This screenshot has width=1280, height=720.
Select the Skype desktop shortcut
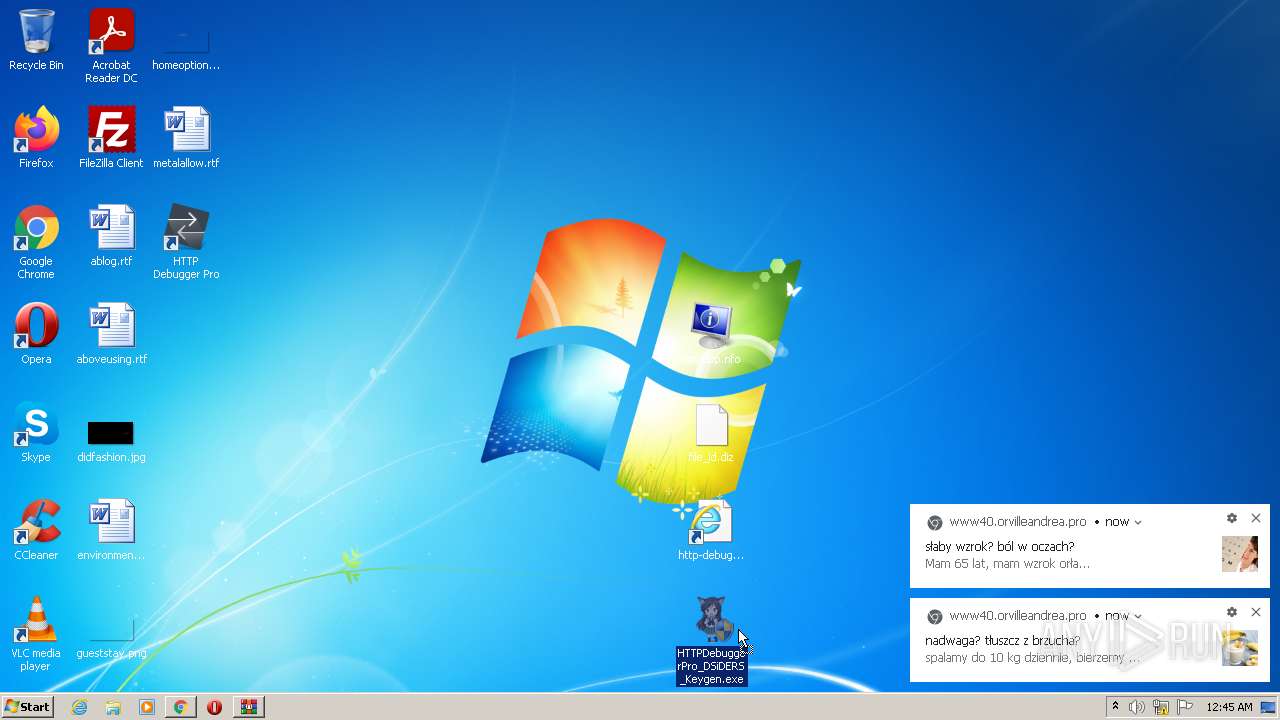click(x=36, y=432)
